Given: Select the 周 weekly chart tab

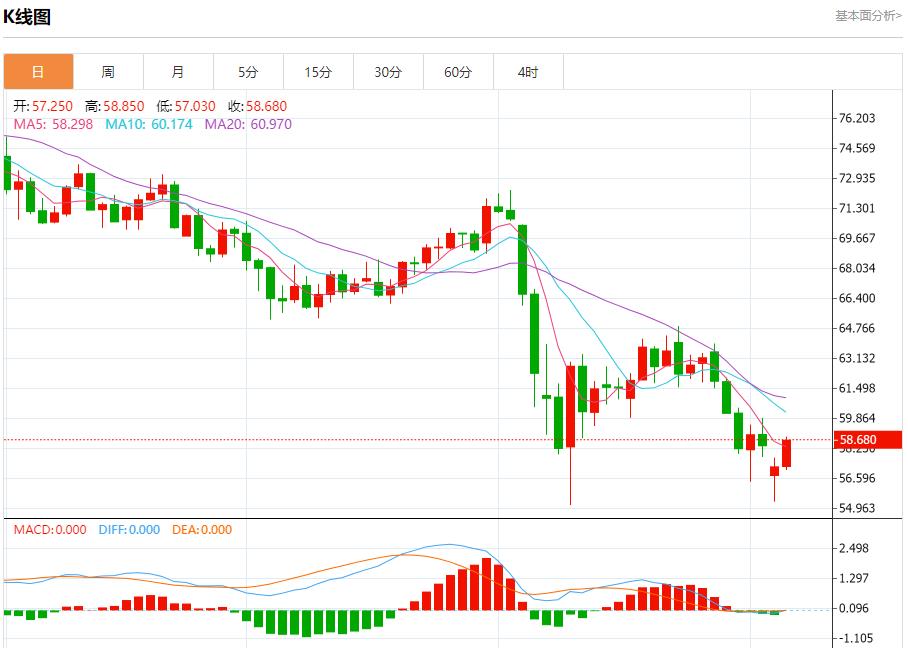Looking at the screenshot, I should pyautogui.click(x=108, y=72).
